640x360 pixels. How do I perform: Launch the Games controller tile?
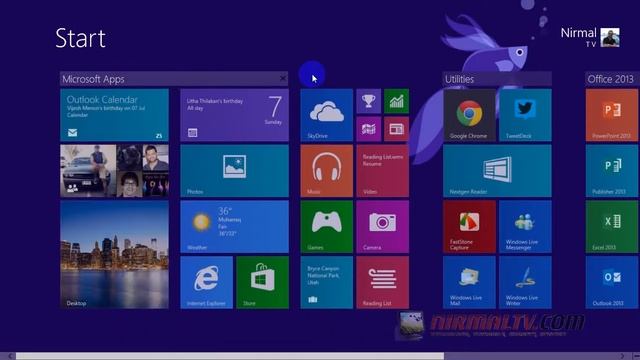[x=327, y=227]
